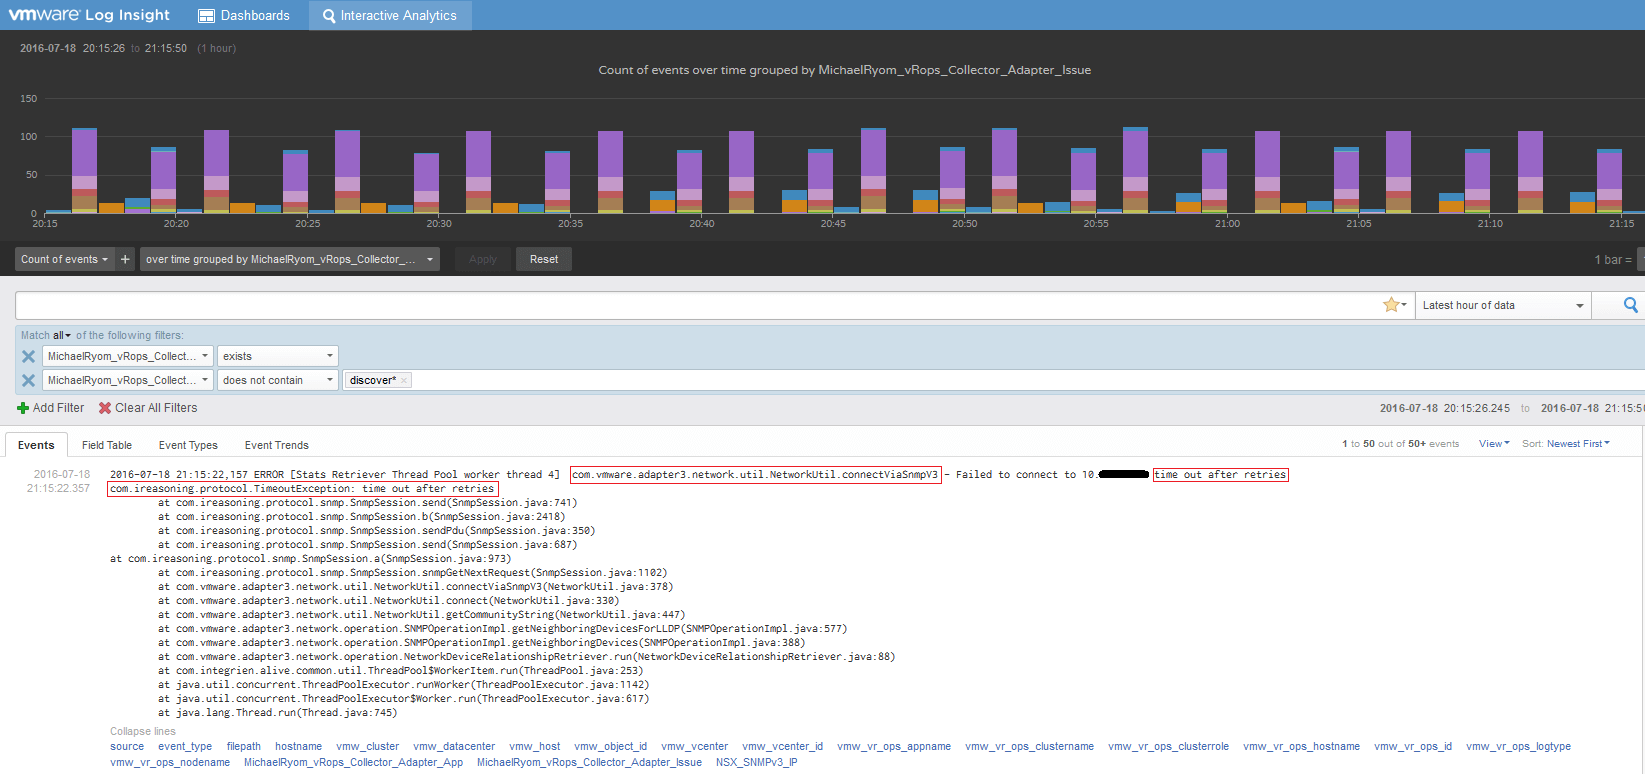Open the Count of events dropdown
This screenshot has height=774, width=1645.
click(x=64, y=259)
